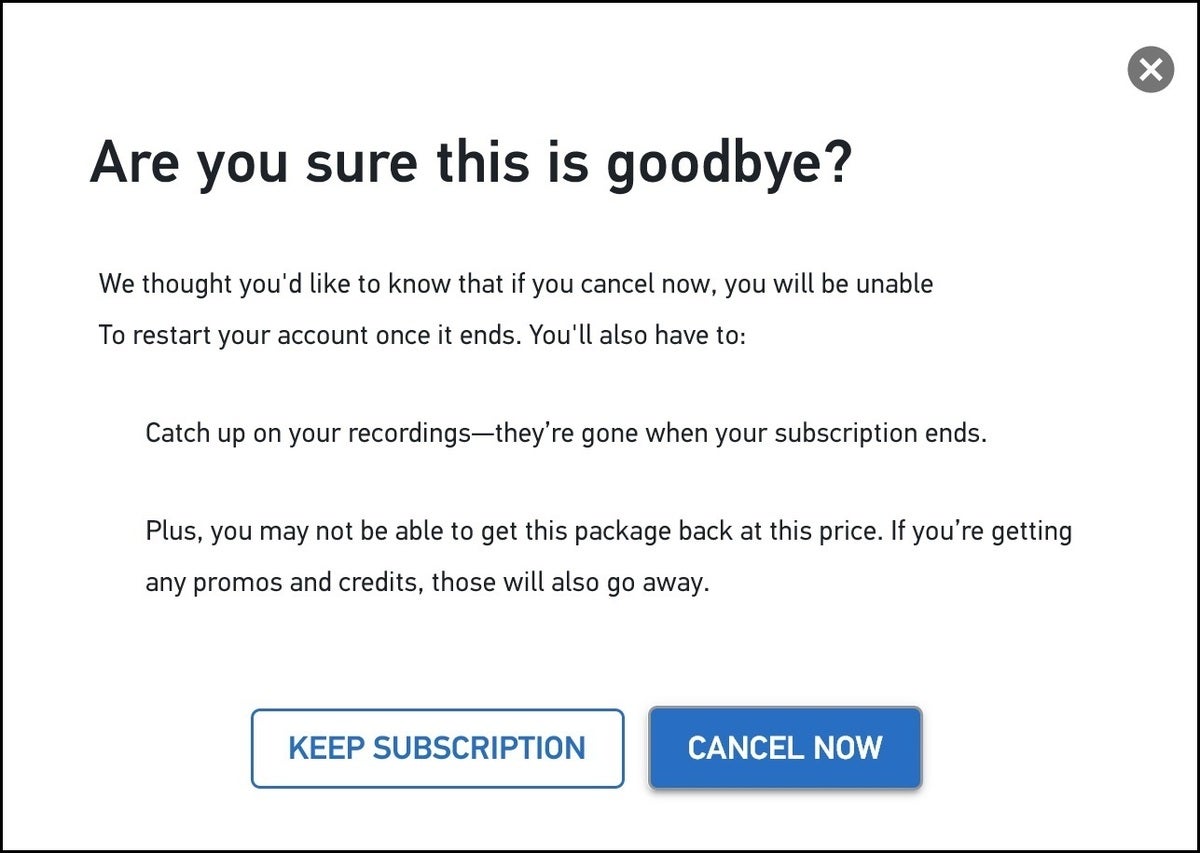Close the goodbye dialog with the X icon
Viewport: 1200px width, 853px height.
[1150, 70]
